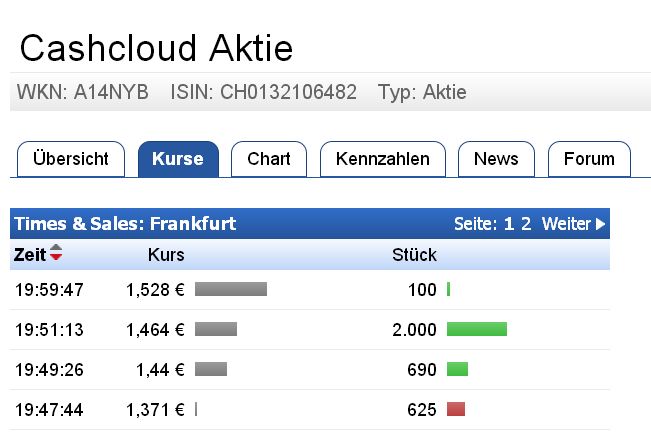Screen dimensions: 651x435
Task: Open the Übersicht tab
Action: click(x=71, y=159)
